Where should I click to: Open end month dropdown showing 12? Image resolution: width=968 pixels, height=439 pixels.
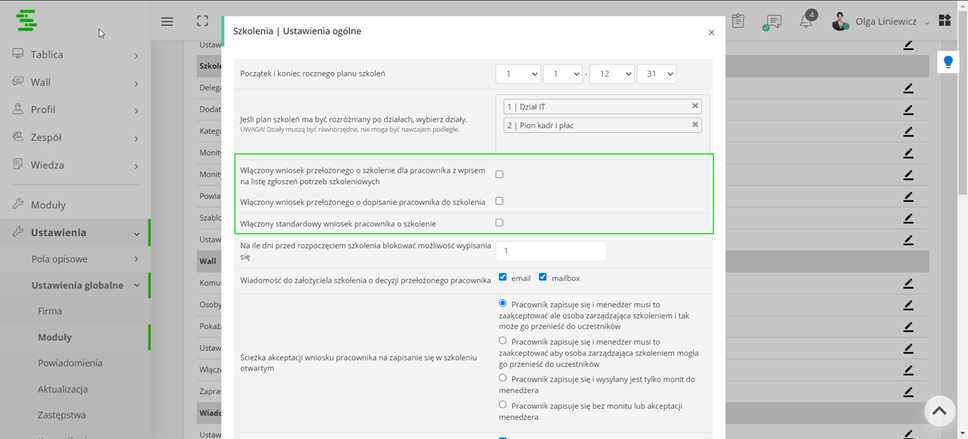pos(612,74)
